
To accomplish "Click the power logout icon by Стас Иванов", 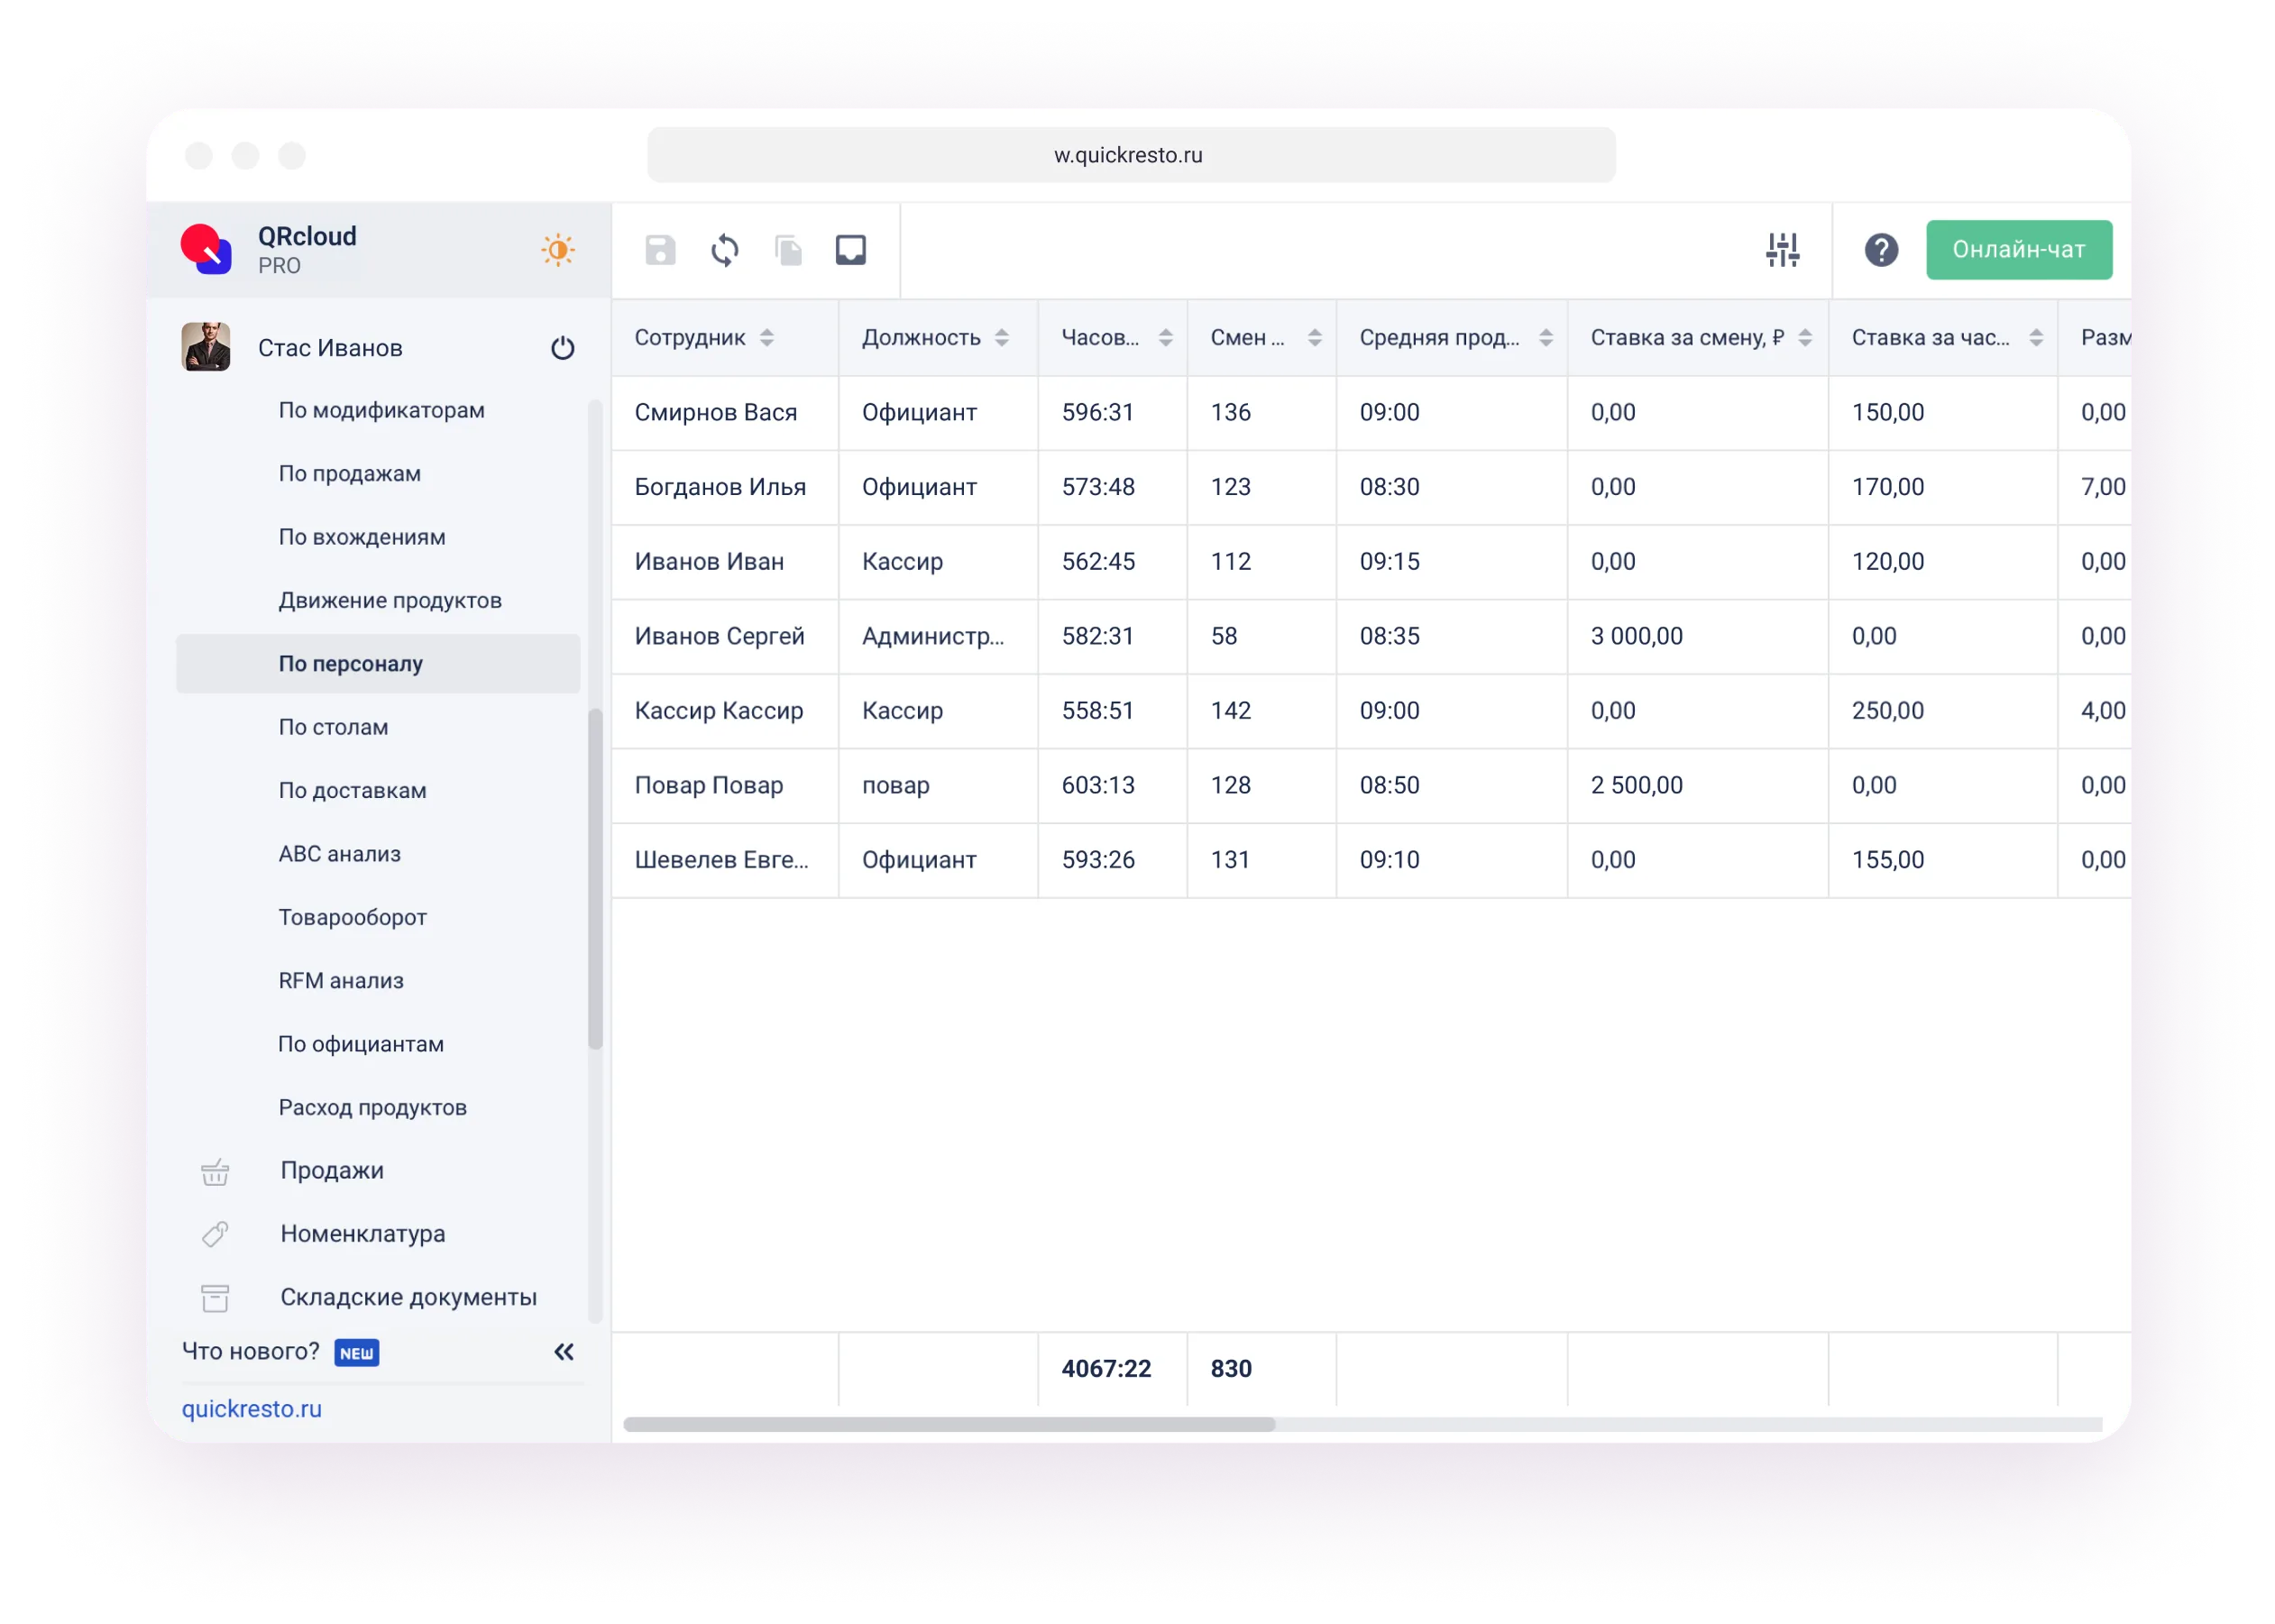I will pos(563,348).
